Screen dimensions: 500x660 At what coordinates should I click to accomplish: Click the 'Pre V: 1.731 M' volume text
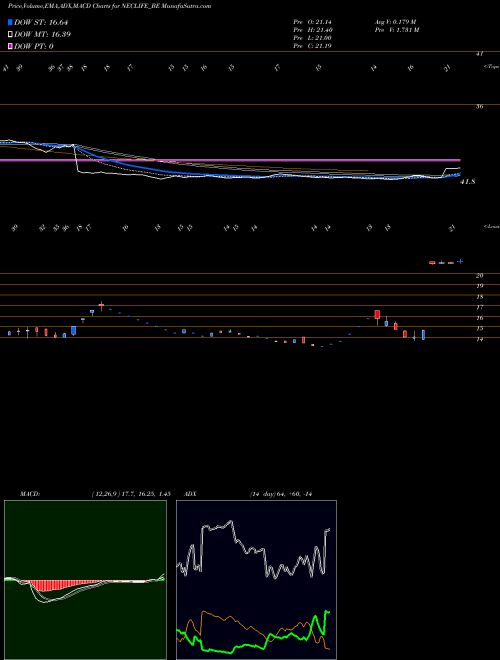click(x=396, y=30)
